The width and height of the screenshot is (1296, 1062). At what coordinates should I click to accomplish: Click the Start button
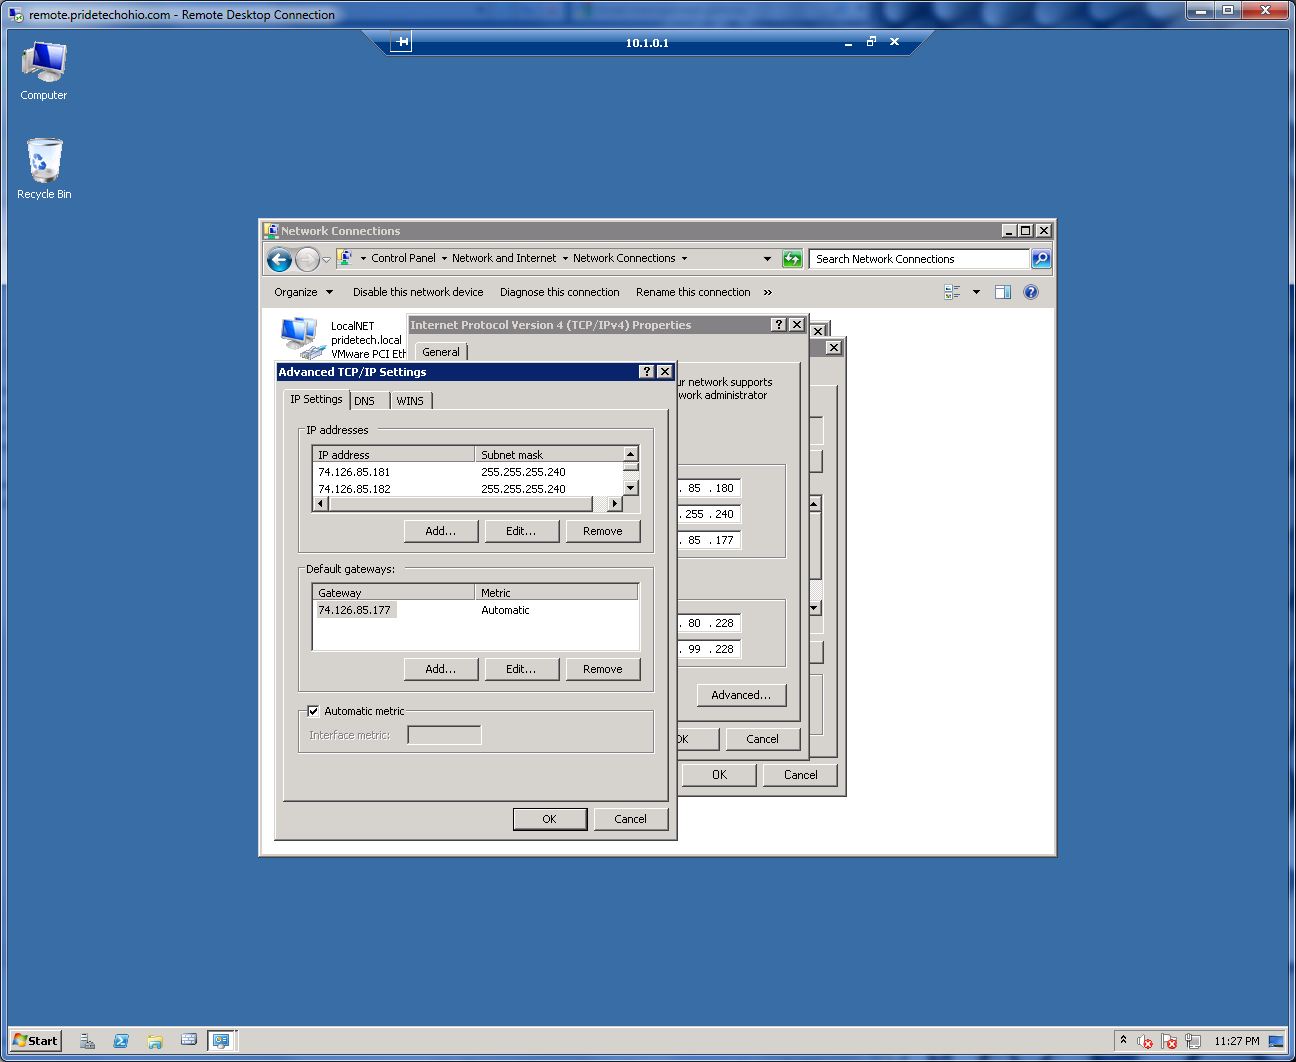tap(36, 1040)
